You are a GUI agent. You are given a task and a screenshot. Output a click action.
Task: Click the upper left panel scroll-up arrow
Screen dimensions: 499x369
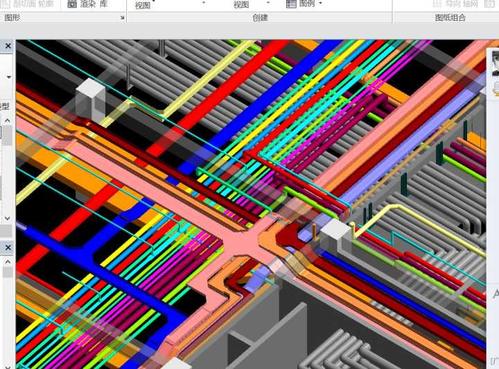point(8,120)
